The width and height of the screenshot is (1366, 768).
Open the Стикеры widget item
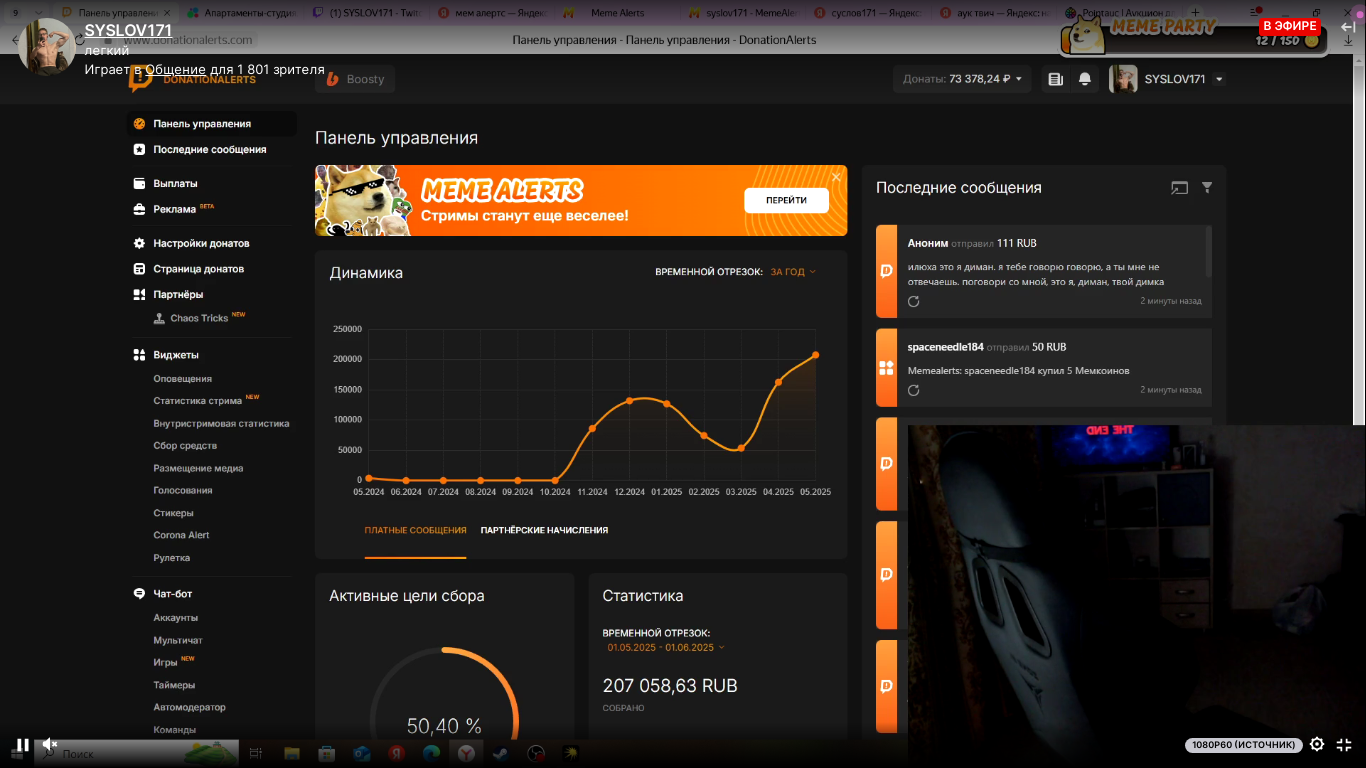pyautogui.click(x=173, y=513)
